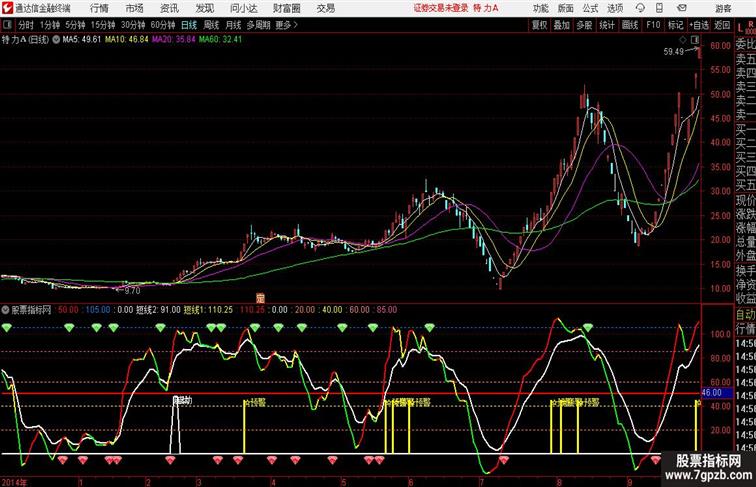Open the 行情 menu
This screenshot has width=756, height=487.
99,8
